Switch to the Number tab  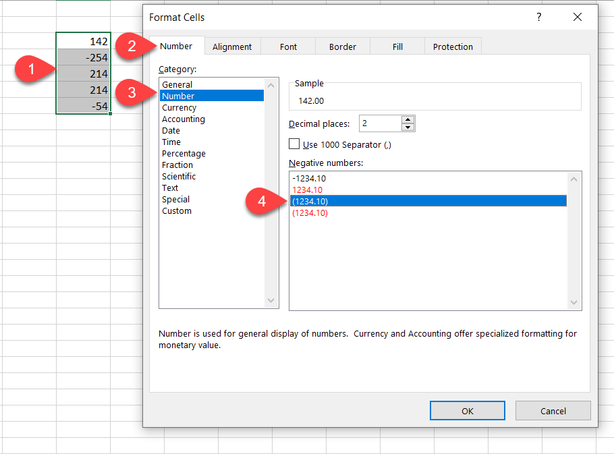point(176,46)
